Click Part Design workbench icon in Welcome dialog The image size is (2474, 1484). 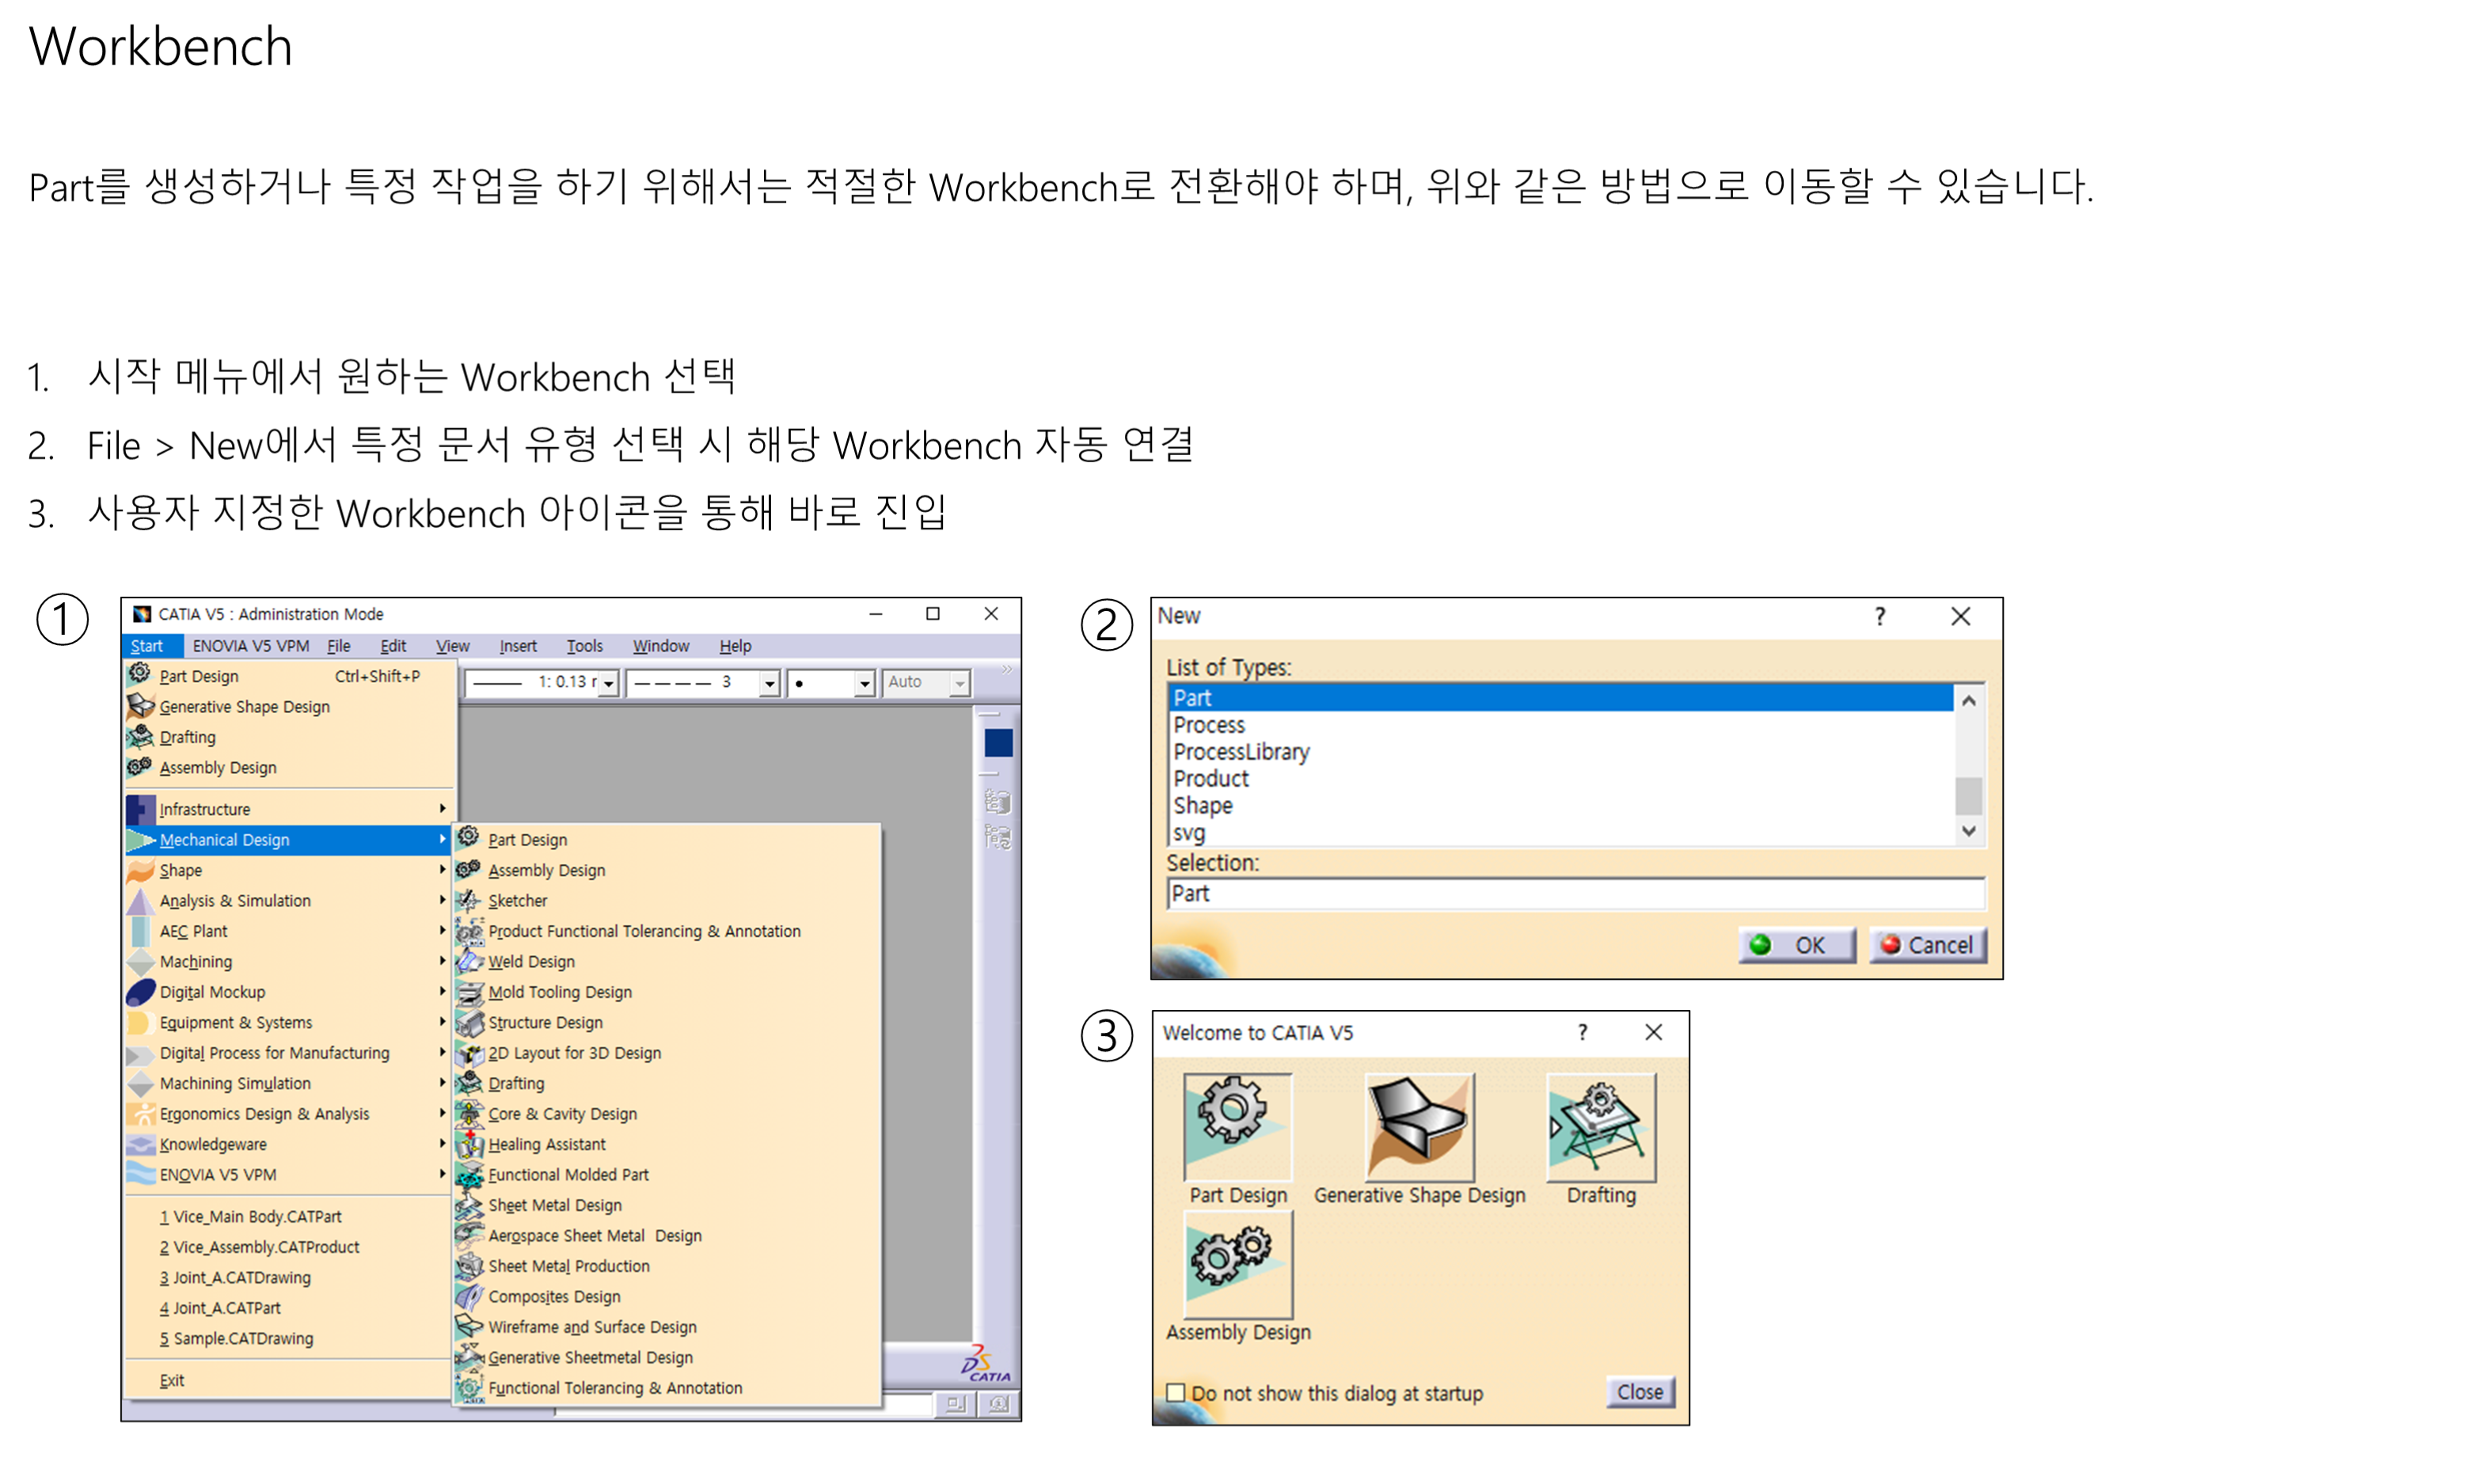(x=1237, y=1126)
